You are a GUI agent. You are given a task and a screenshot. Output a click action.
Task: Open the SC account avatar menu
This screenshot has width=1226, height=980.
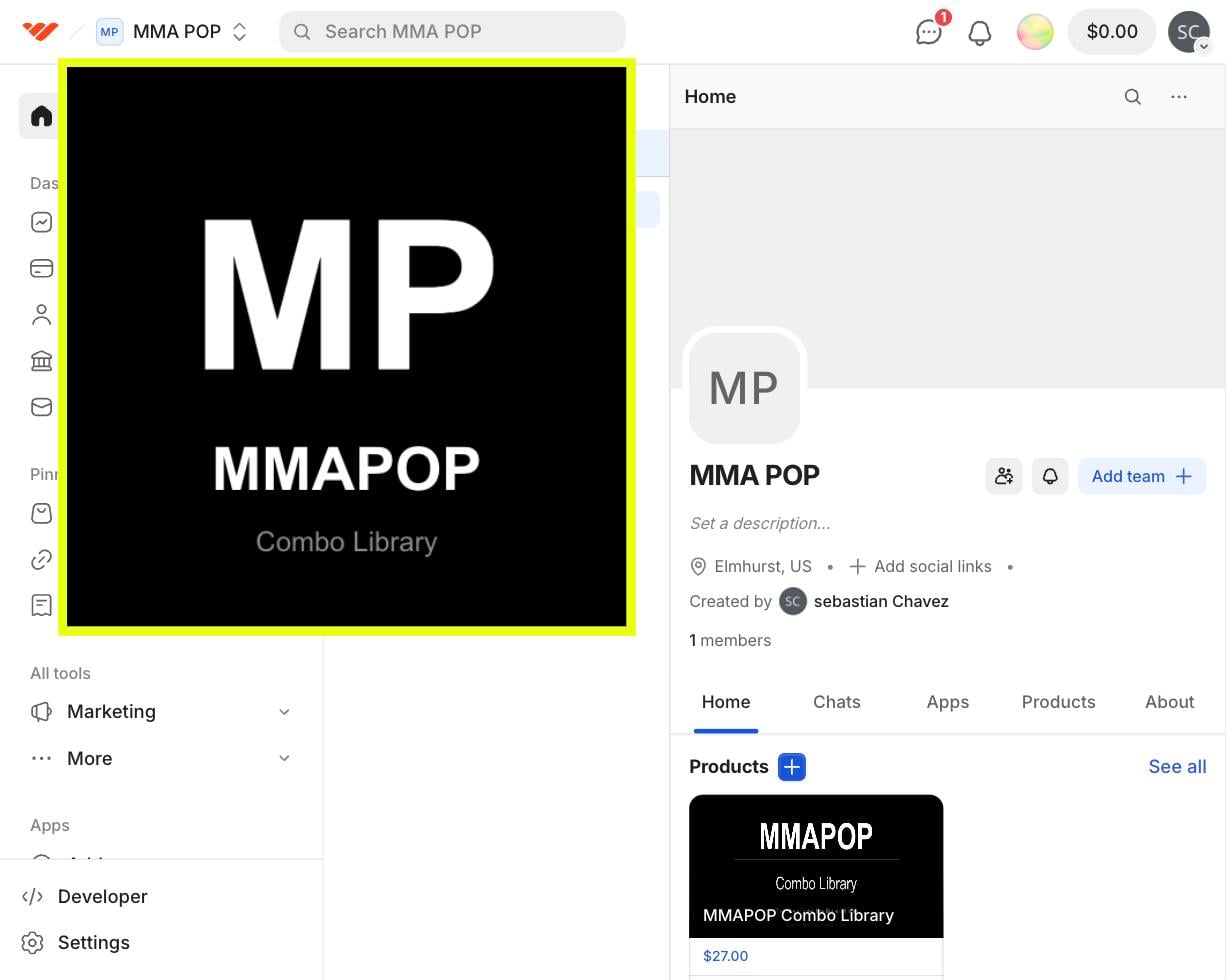[x=1189, y=32]
